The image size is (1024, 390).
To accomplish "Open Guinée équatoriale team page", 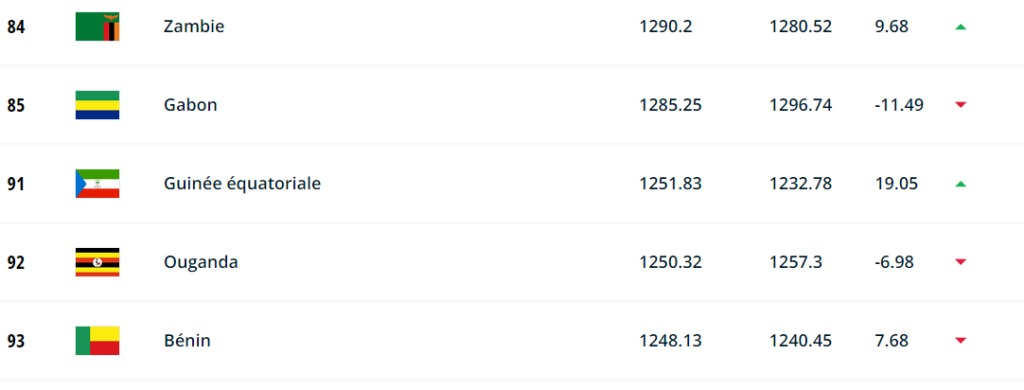I will click(242, 184).
